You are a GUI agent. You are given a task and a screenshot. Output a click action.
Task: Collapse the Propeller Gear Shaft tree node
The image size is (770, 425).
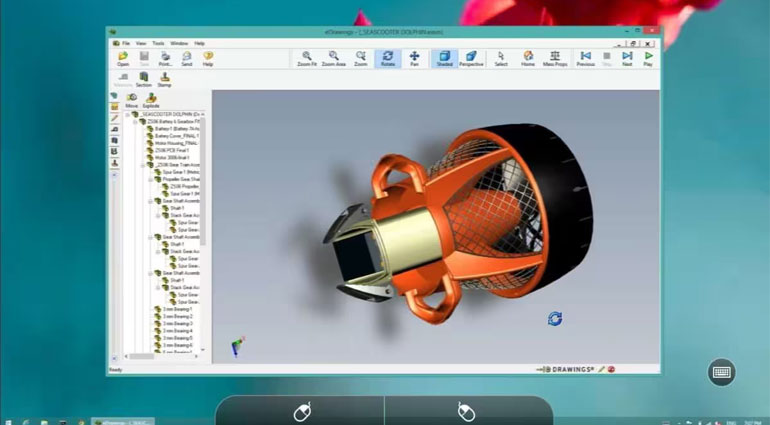[x=150, y=178]
